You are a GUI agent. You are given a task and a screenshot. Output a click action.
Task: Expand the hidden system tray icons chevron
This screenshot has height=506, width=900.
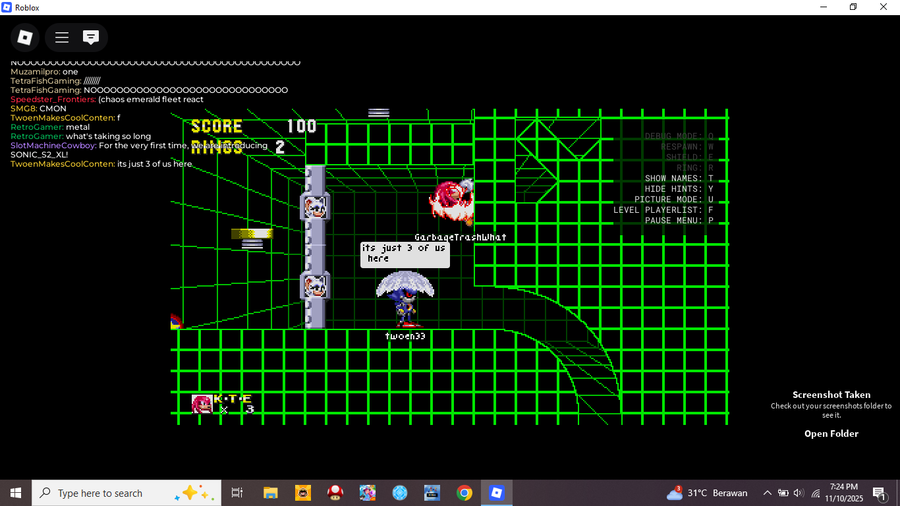[767, 493]
